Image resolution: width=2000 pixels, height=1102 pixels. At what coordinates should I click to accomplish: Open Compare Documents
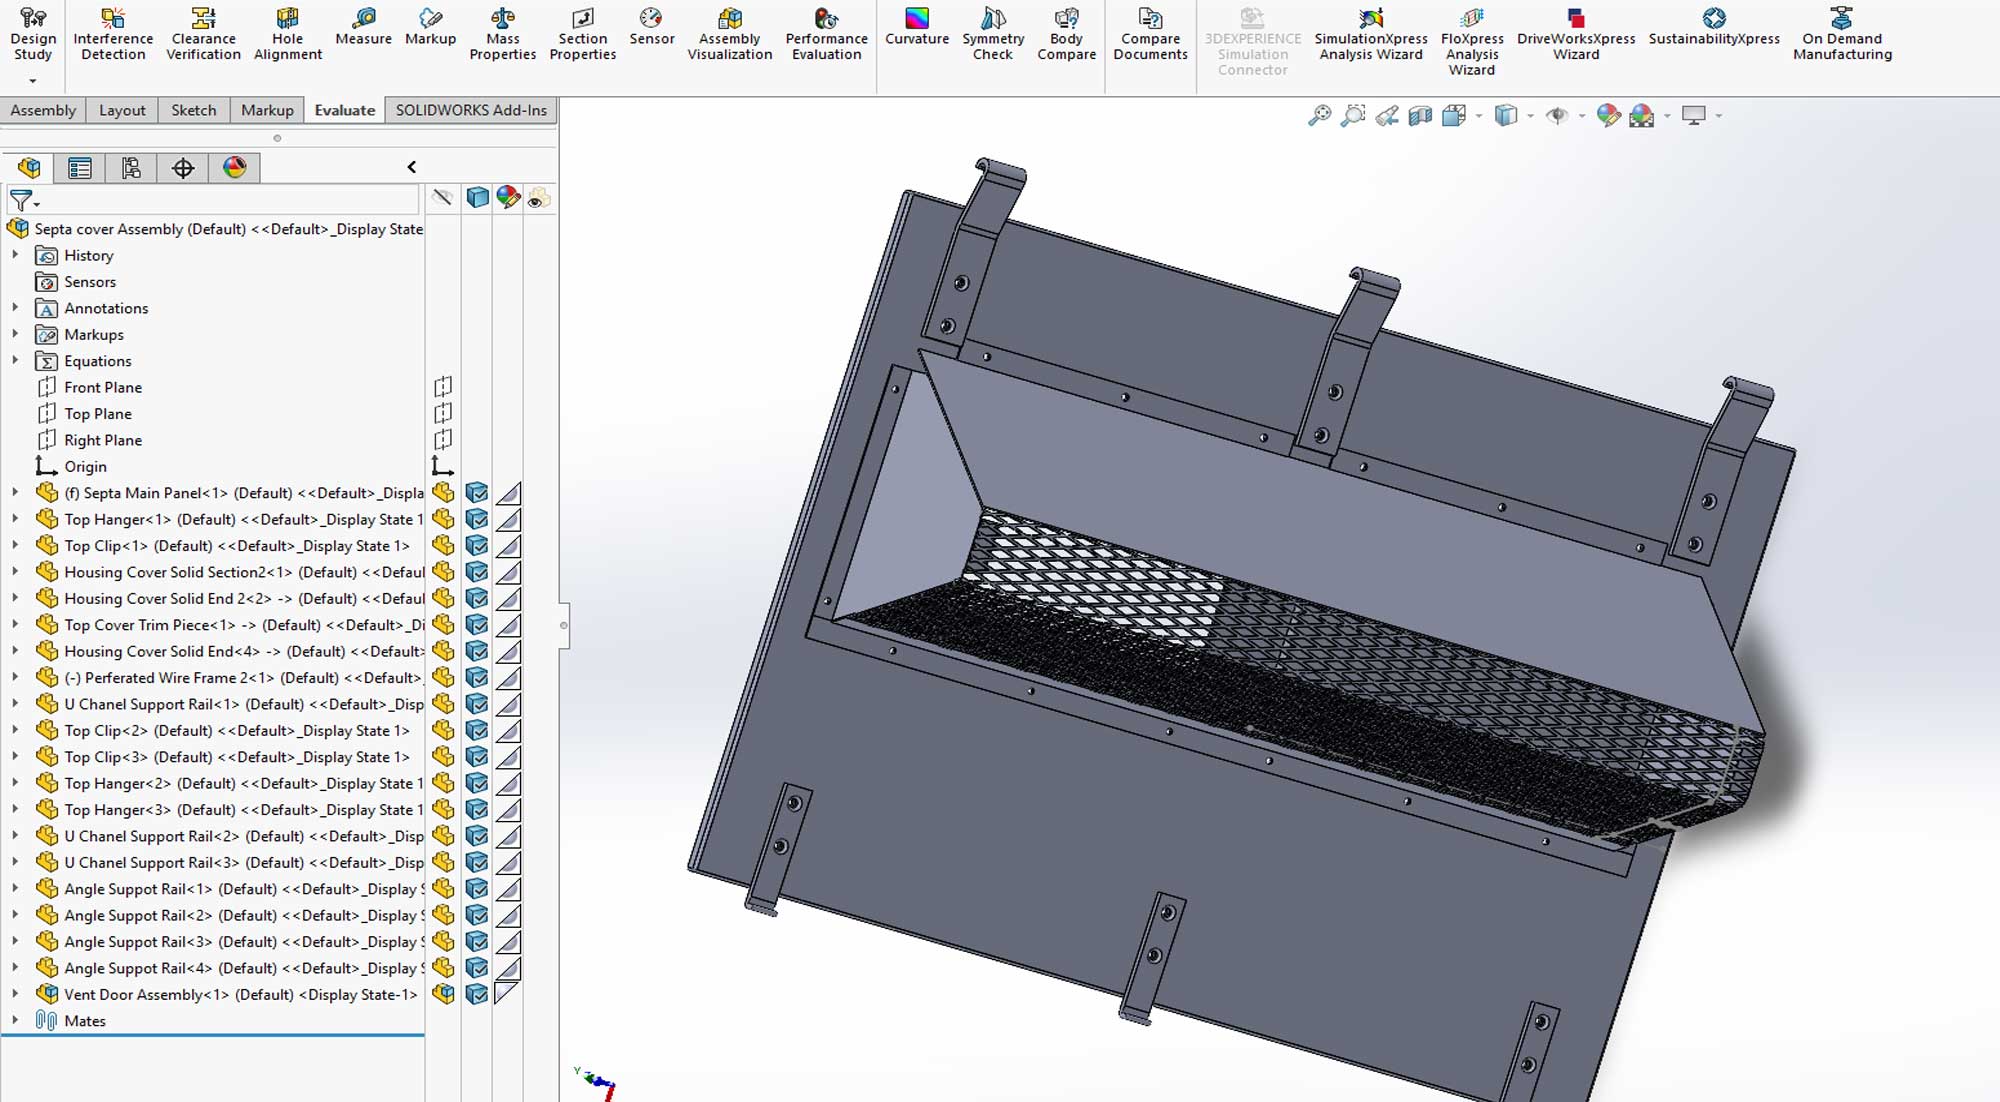tap(1150, 35)
